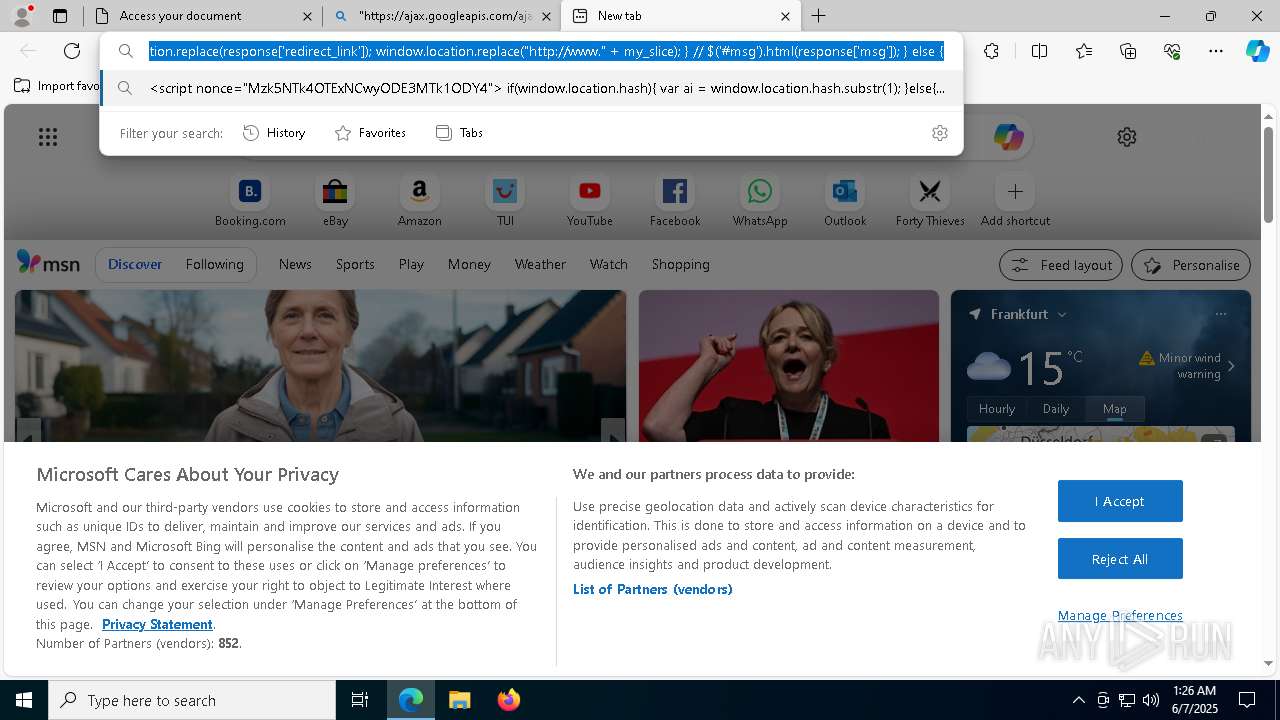The width and height of the screenshot is (1280, 720).
Task: Open Collections toolbar icon
Action: (x=1128, y=51)
